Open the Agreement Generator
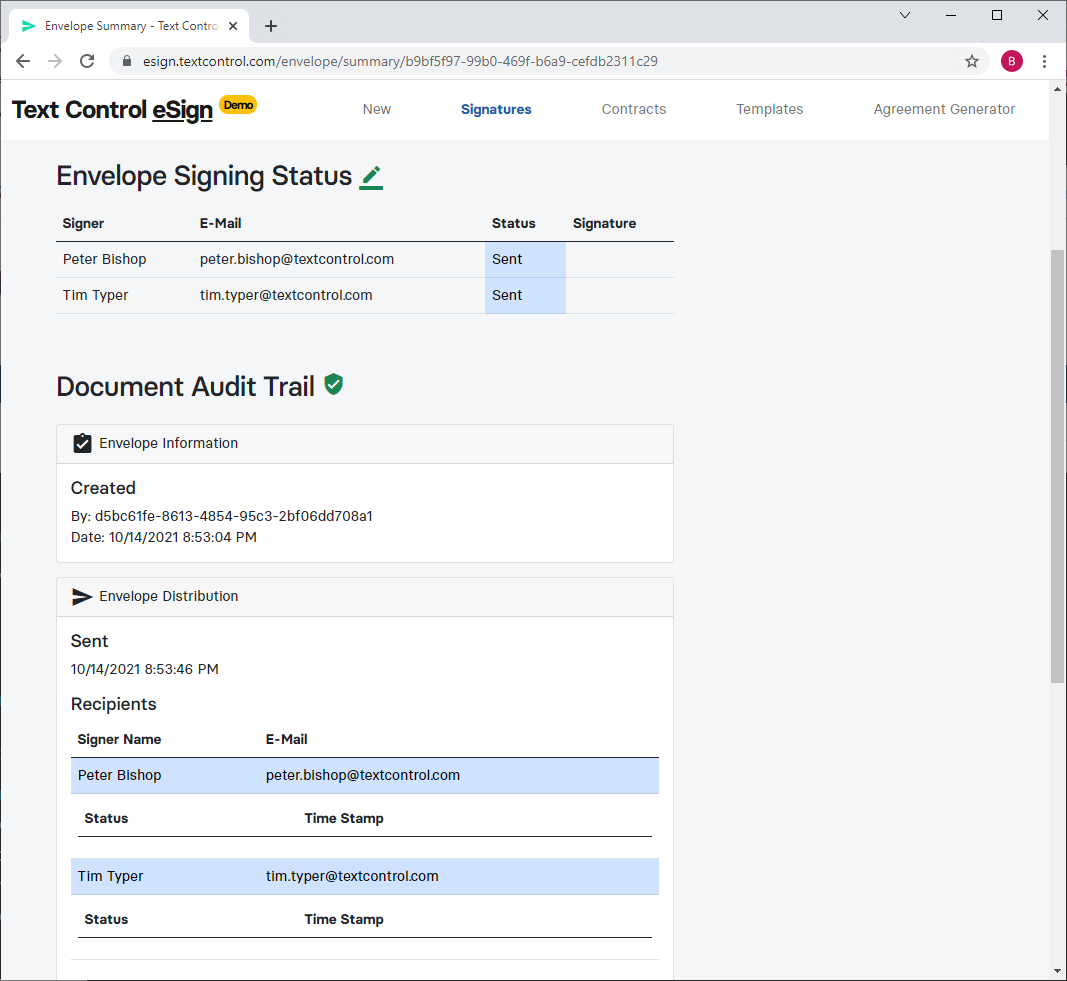The width and height of the screenshot is (1067, 981). click(944, 110)
